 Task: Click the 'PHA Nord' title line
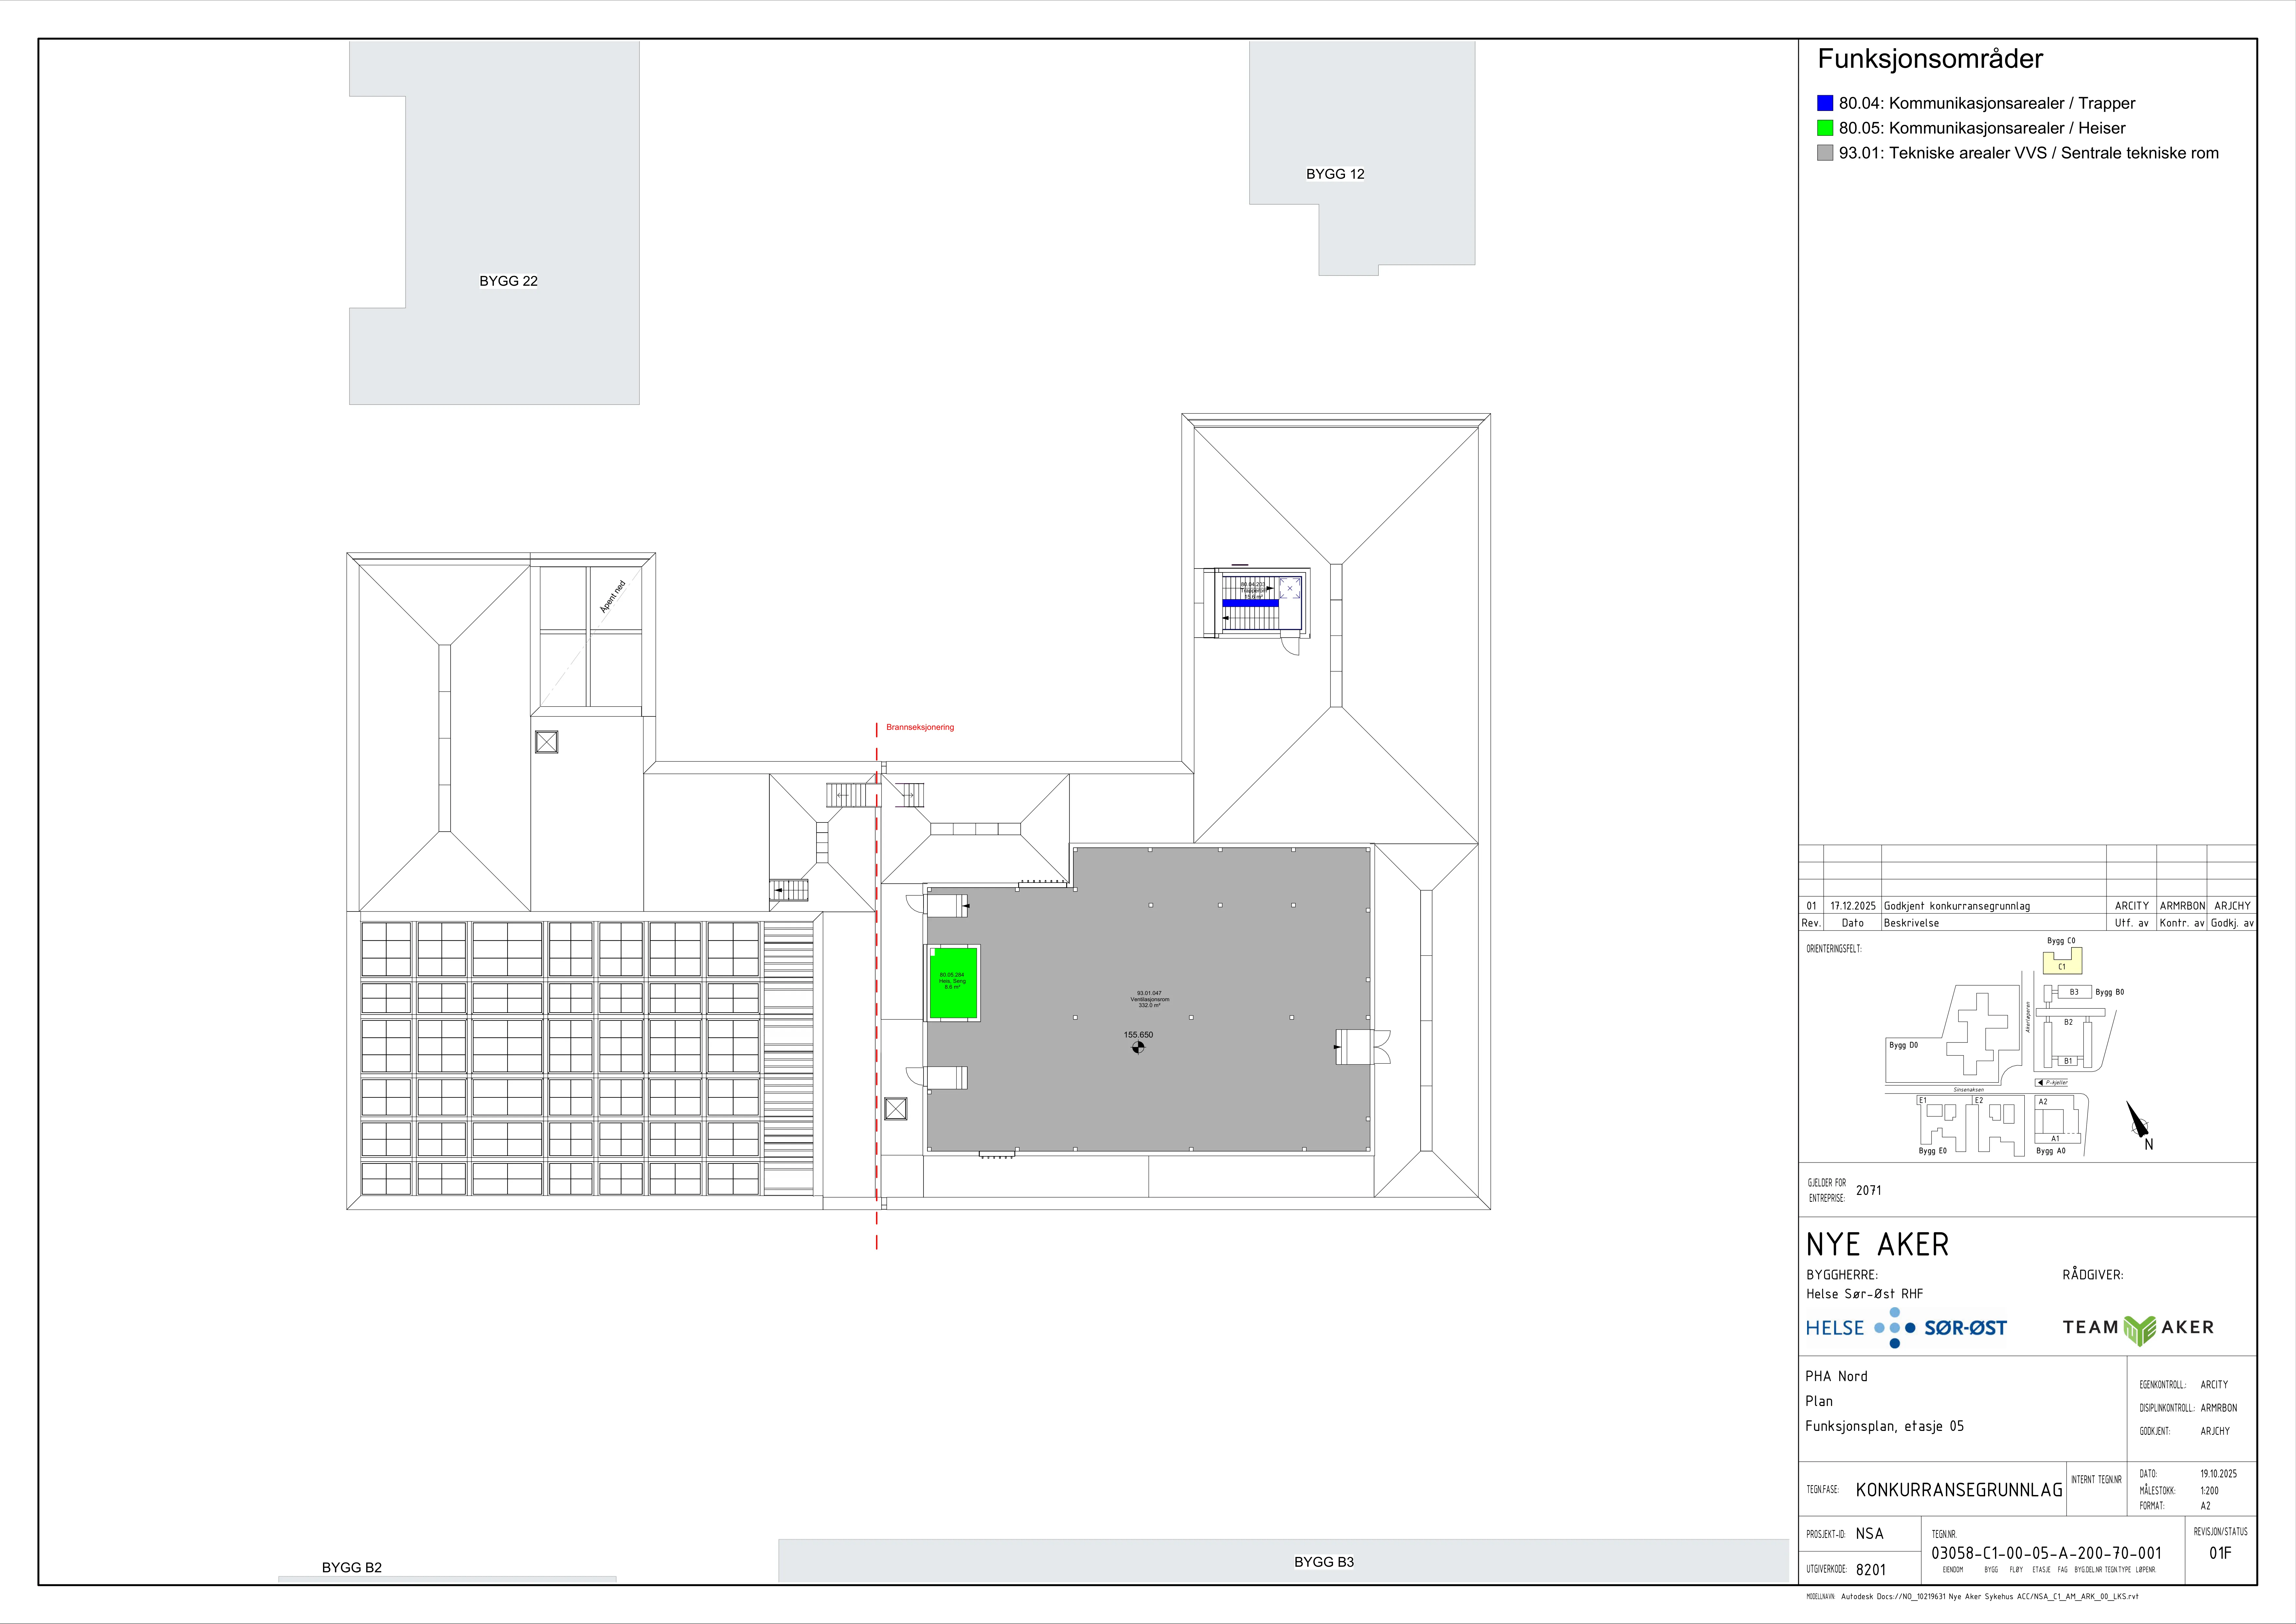pyautogui.click(x=1836, y=1376)
